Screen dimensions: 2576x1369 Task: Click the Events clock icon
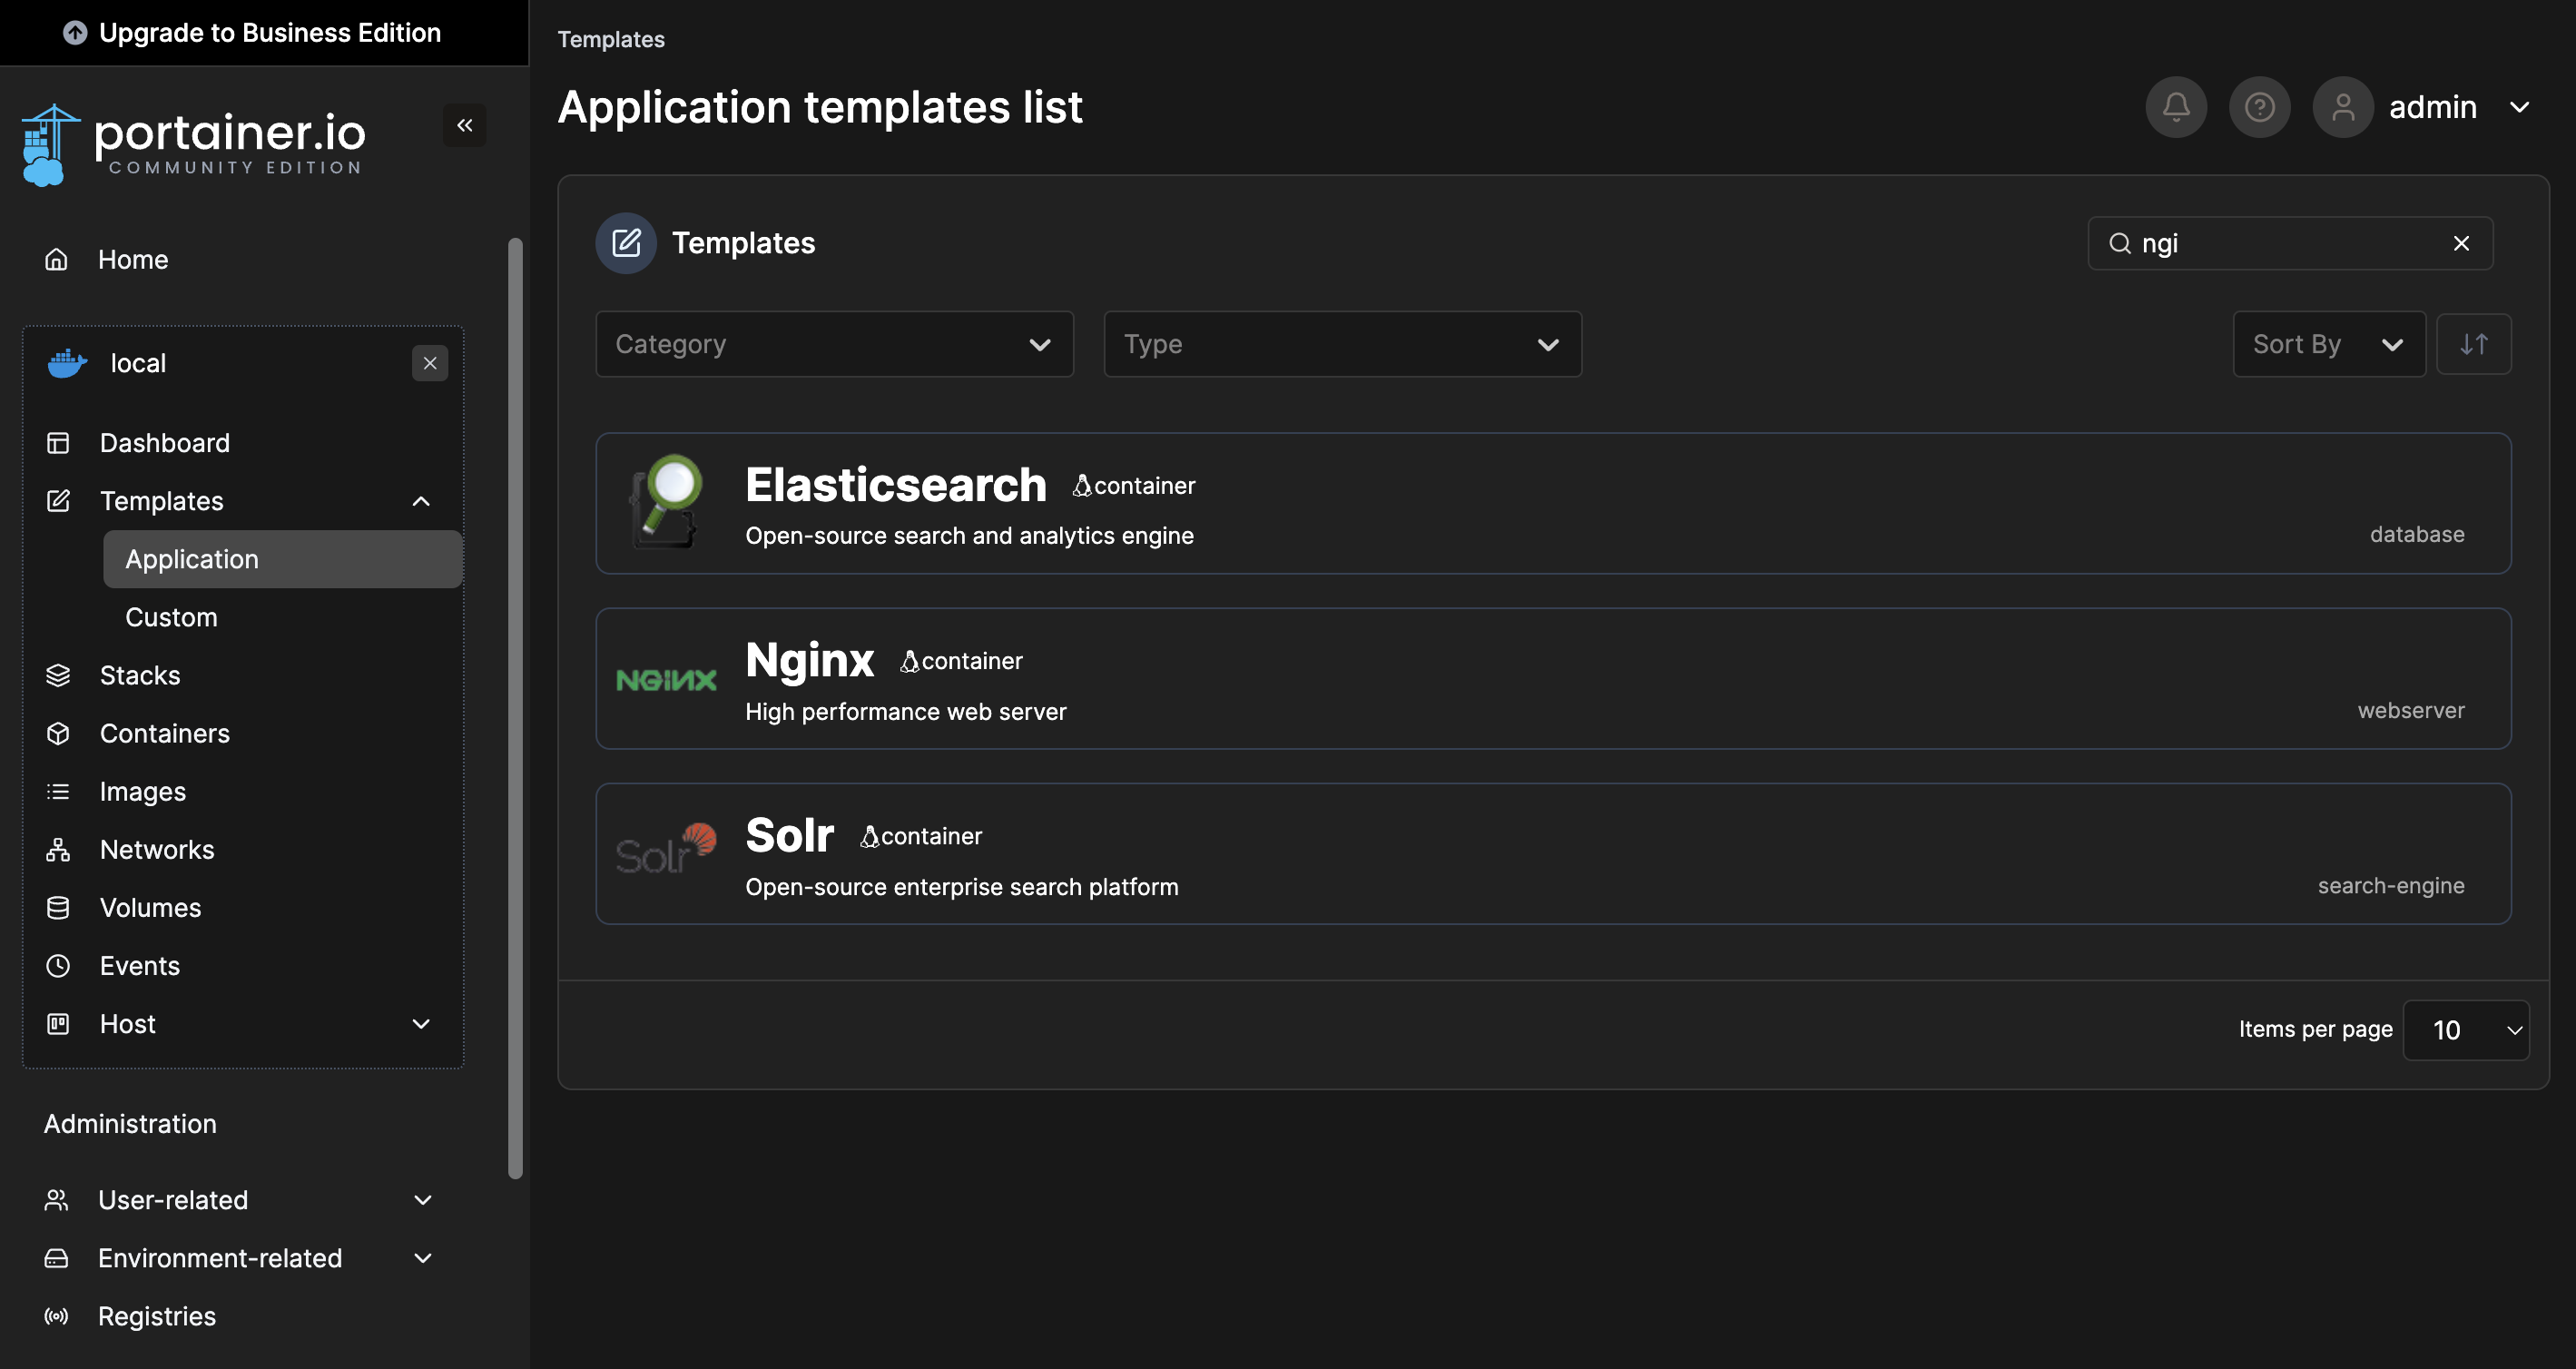click(x=58, y=965)
